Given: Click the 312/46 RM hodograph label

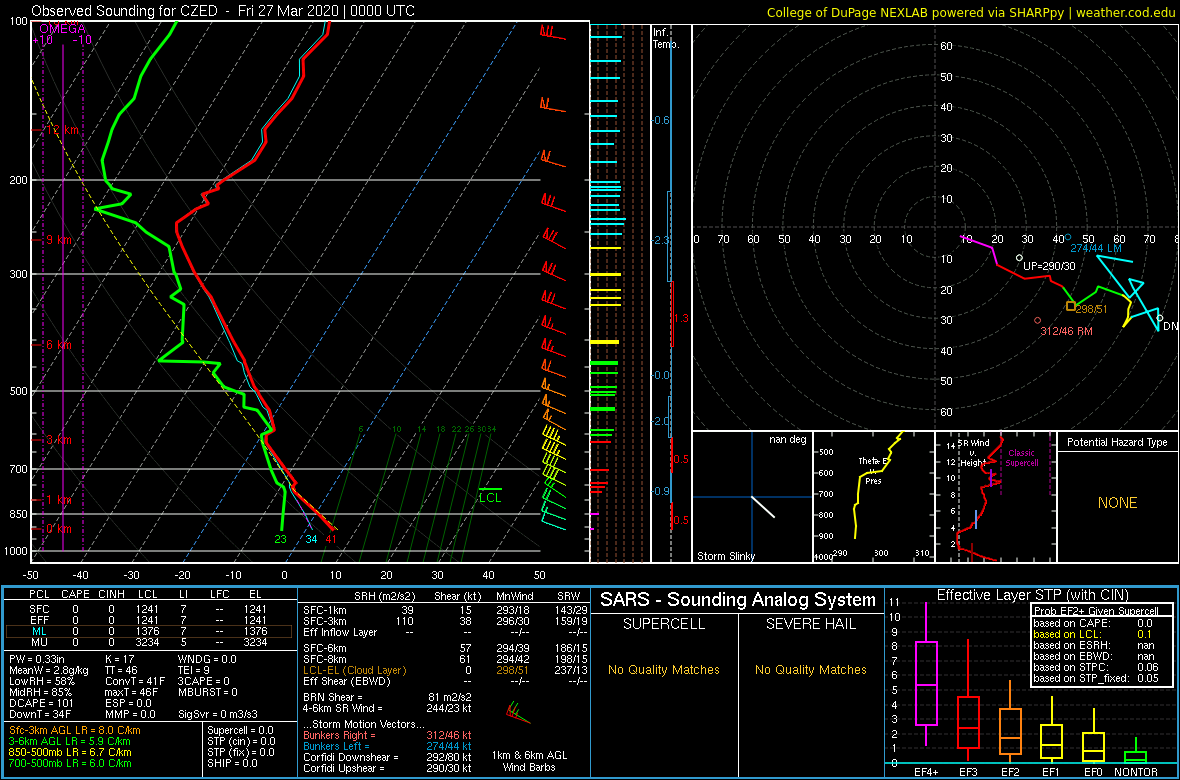Looking at the screenshot, I should tap(1066, 331).
